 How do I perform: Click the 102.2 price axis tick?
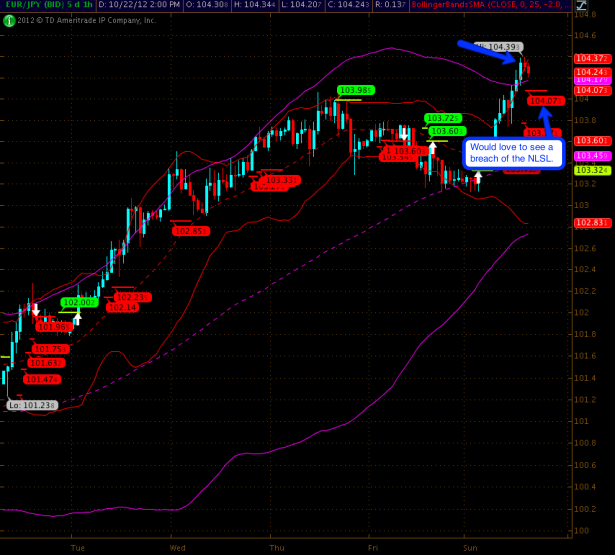[x=585, y=291]
